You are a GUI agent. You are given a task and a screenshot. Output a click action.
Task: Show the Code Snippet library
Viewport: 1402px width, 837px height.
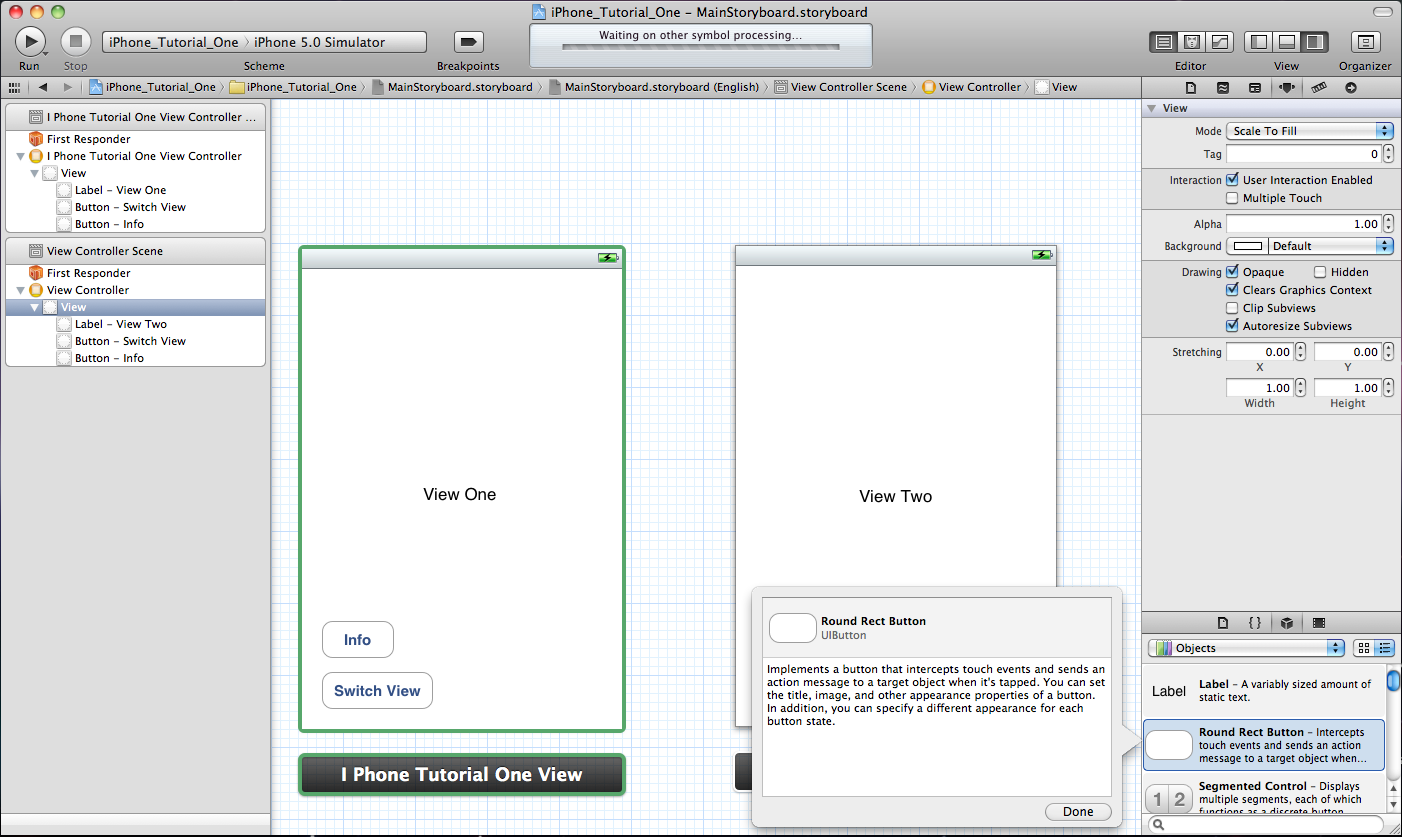coord(1255,622)
